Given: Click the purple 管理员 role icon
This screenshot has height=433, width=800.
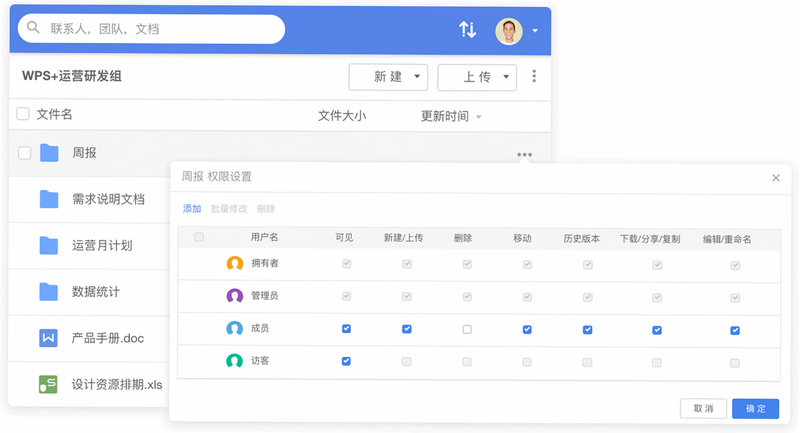Looking at the screenshot, I should tap(235, 296).
